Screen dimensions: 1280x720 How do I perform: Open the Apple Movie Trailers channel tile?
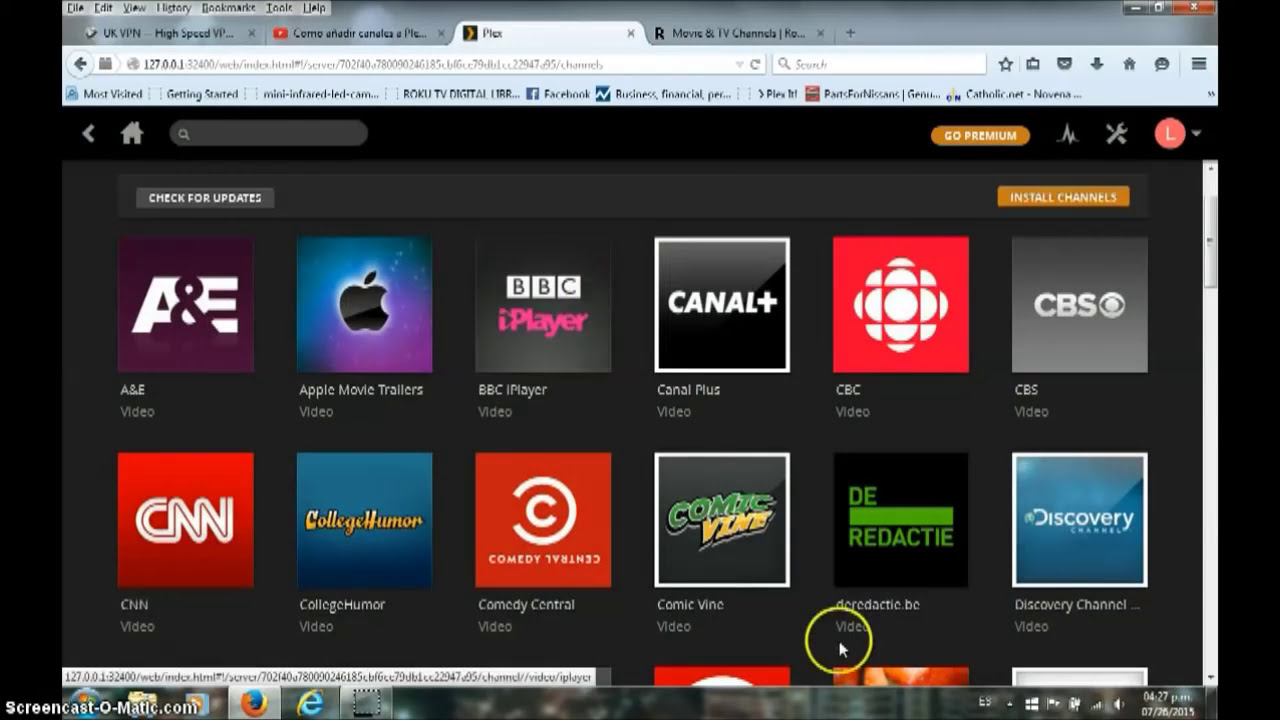pyautogui.click(x=364, y=304)
